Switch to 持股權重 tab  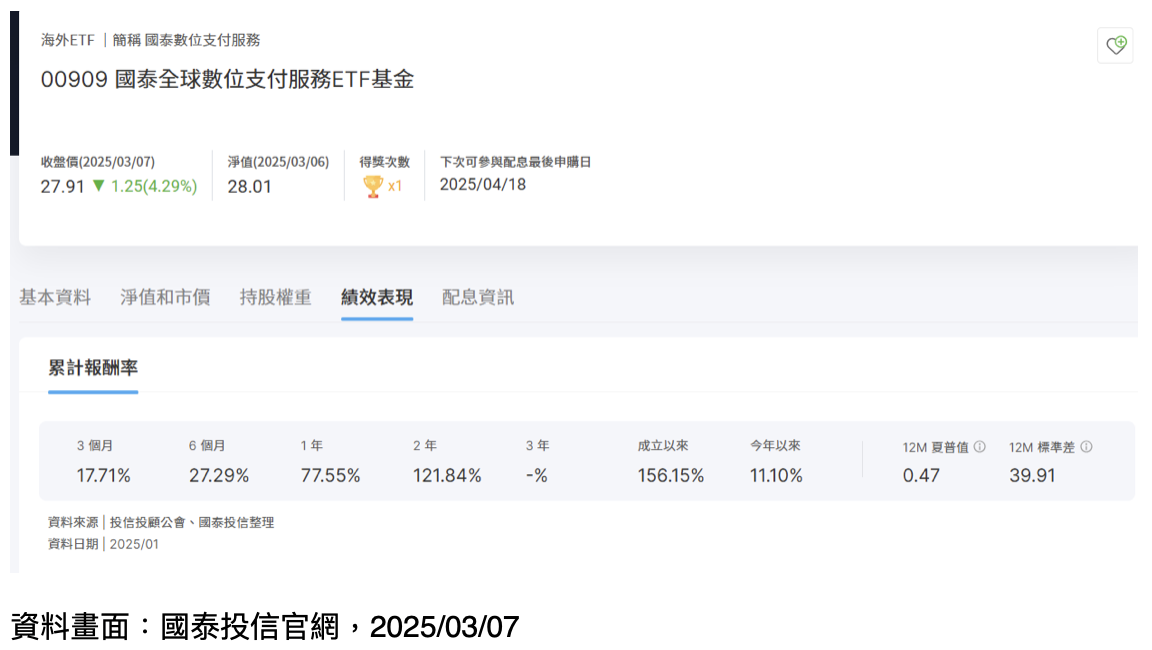point(276,297)
